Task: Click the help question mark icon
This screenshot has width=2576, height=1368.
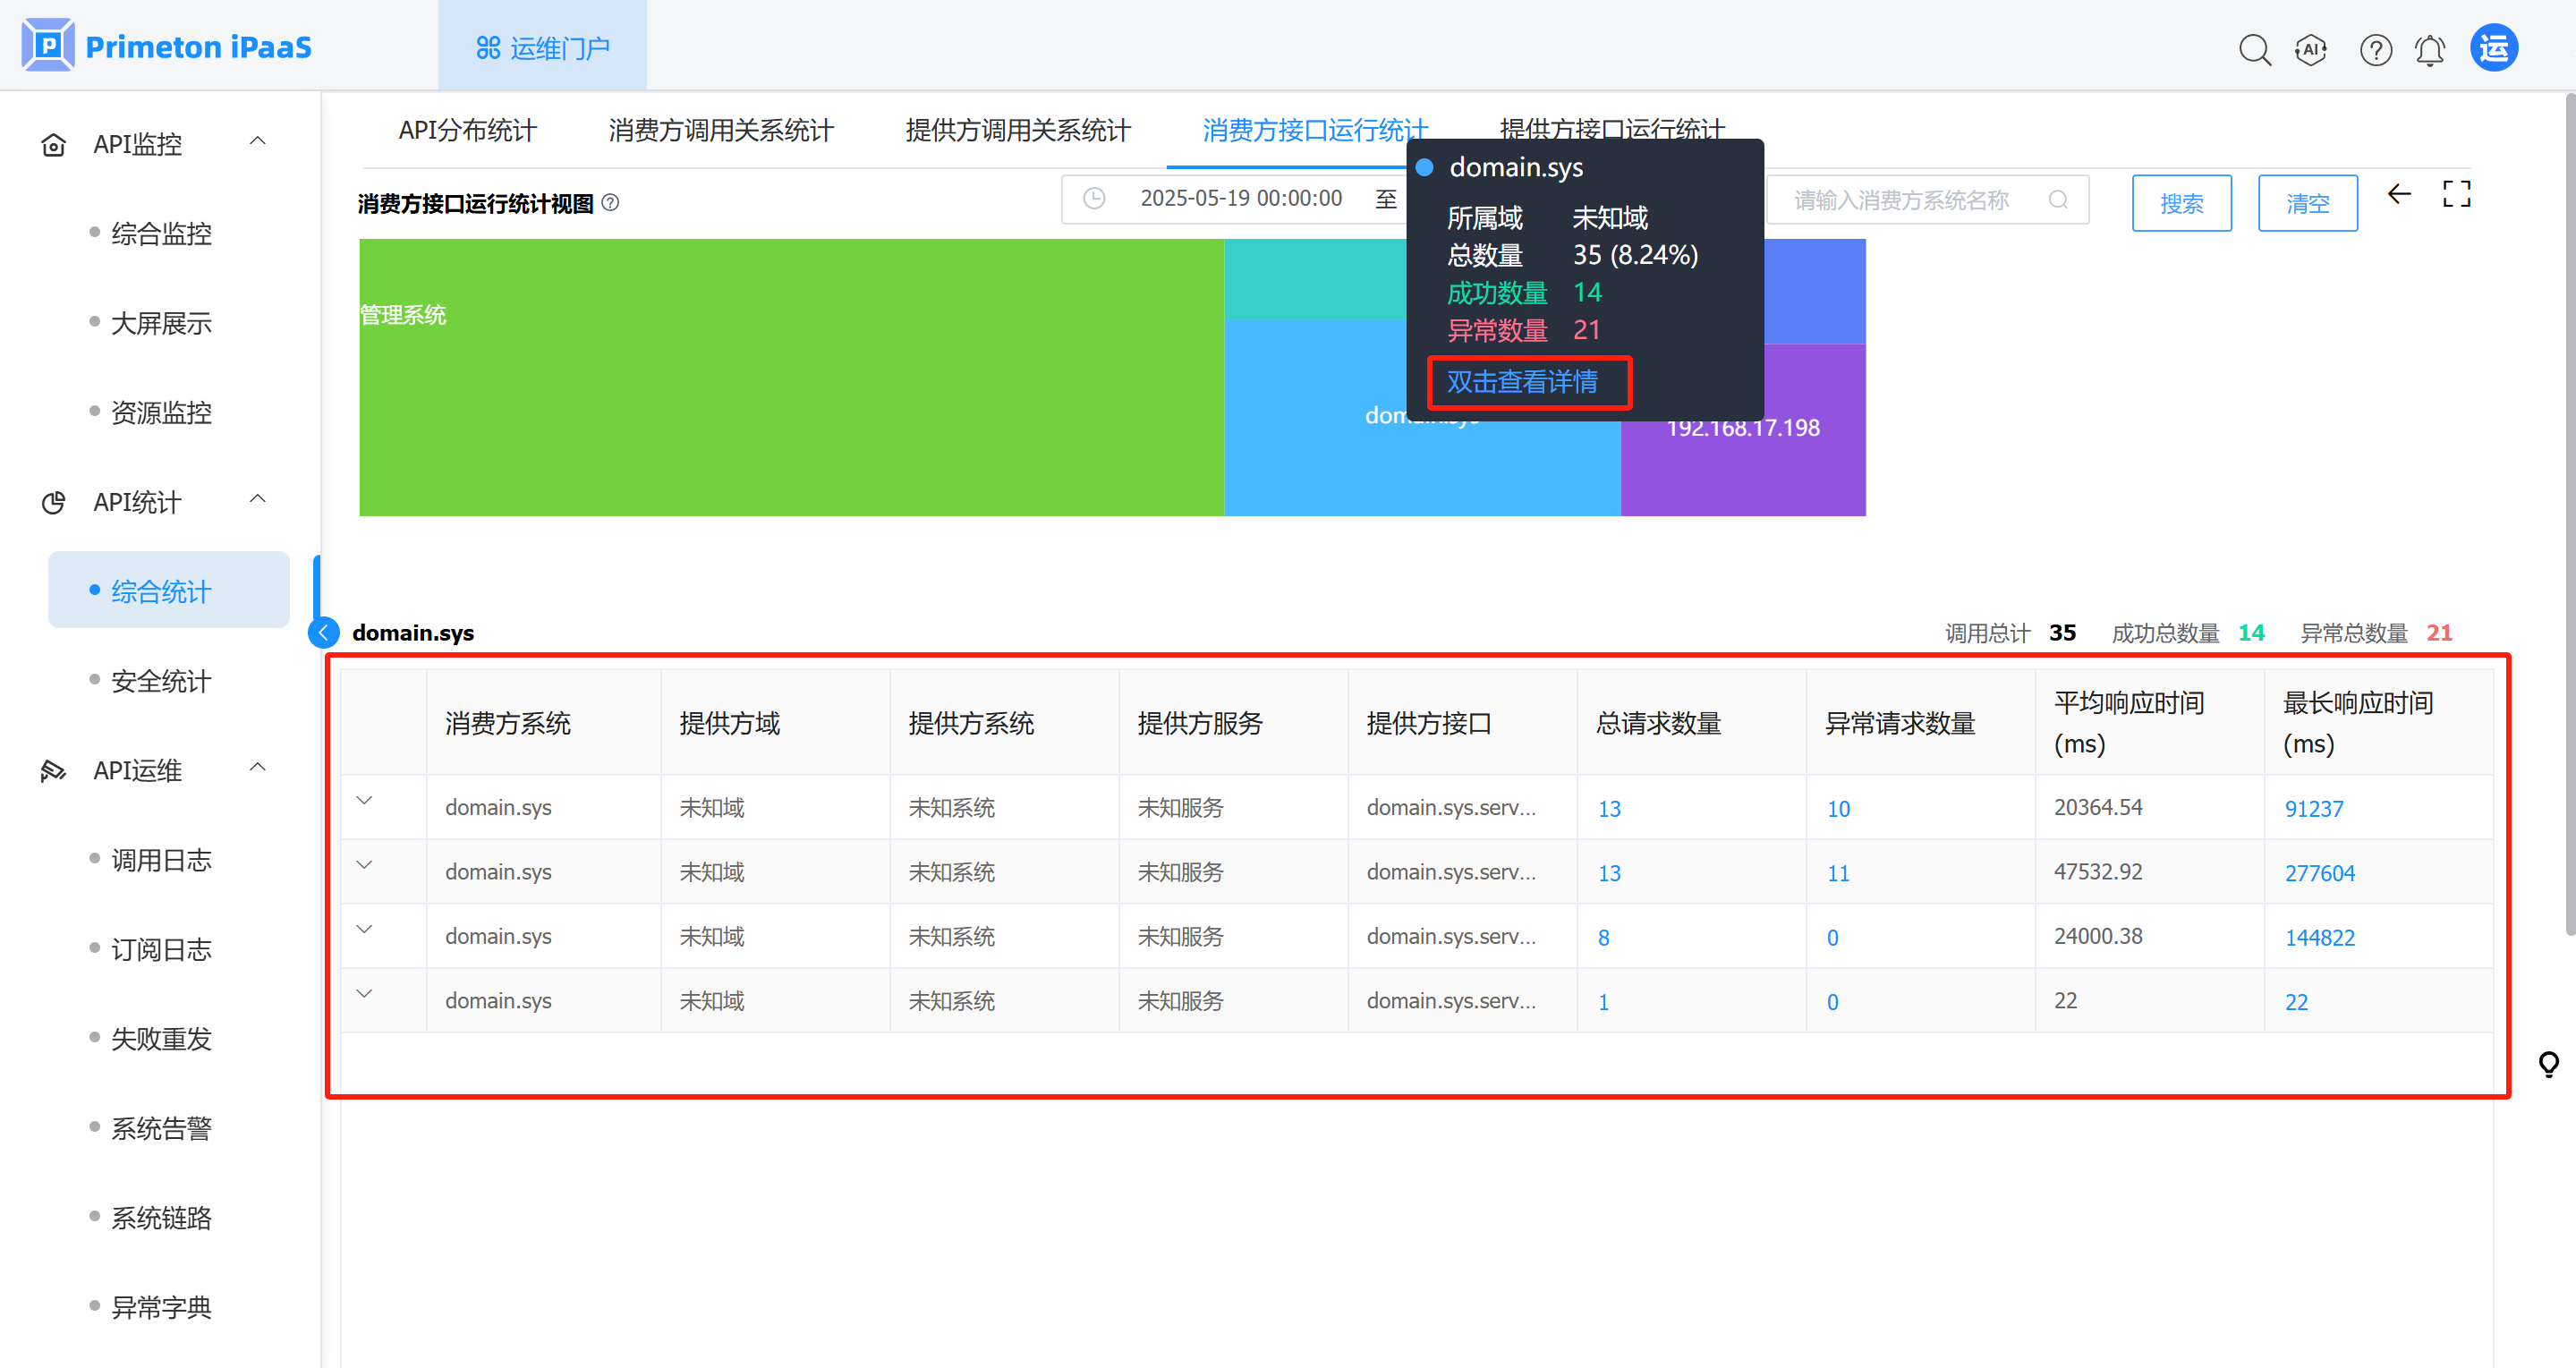Action: (x=2375, y=49)
